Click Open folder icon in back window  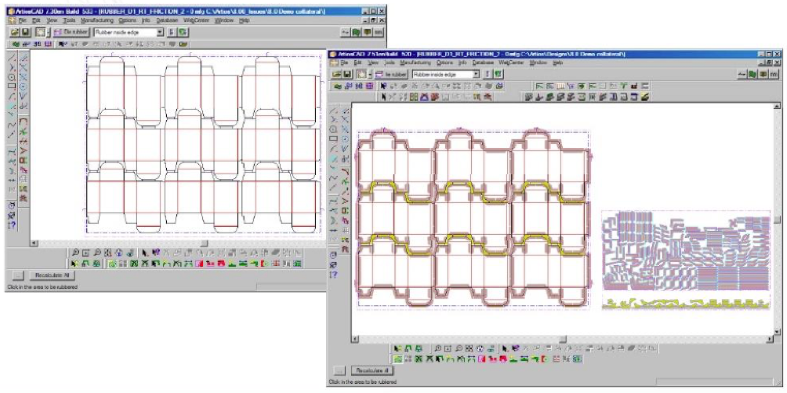[15, 32]
